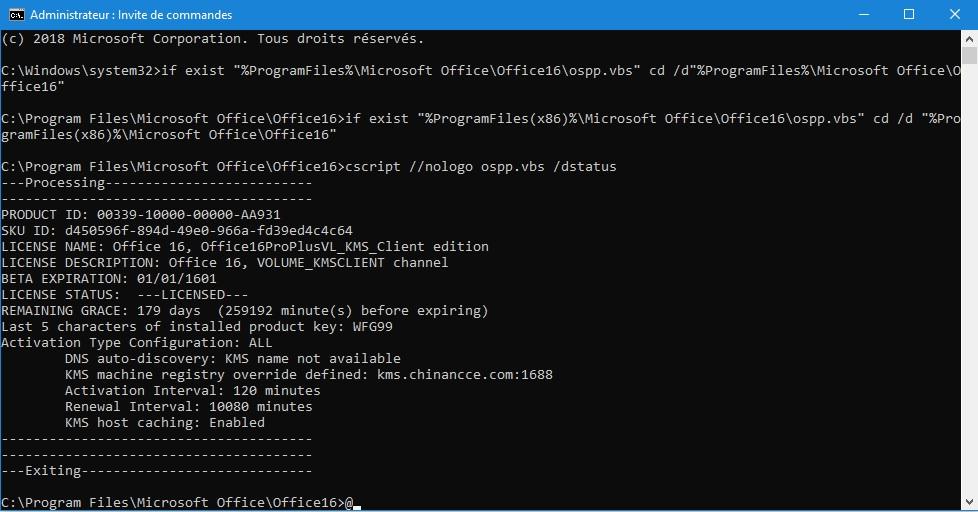Click the current prompt cursor at bottom
Image resolution: width=978 pixels, height=512 pixels.
click(x=357, y=503)
